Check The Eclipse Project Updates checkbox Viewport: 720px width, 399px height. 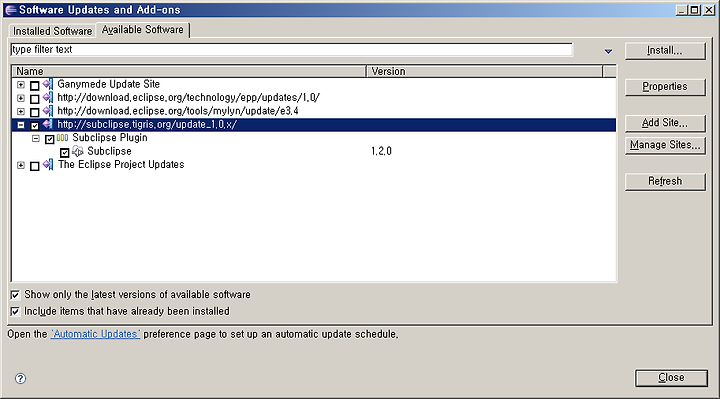click(34, 166)
